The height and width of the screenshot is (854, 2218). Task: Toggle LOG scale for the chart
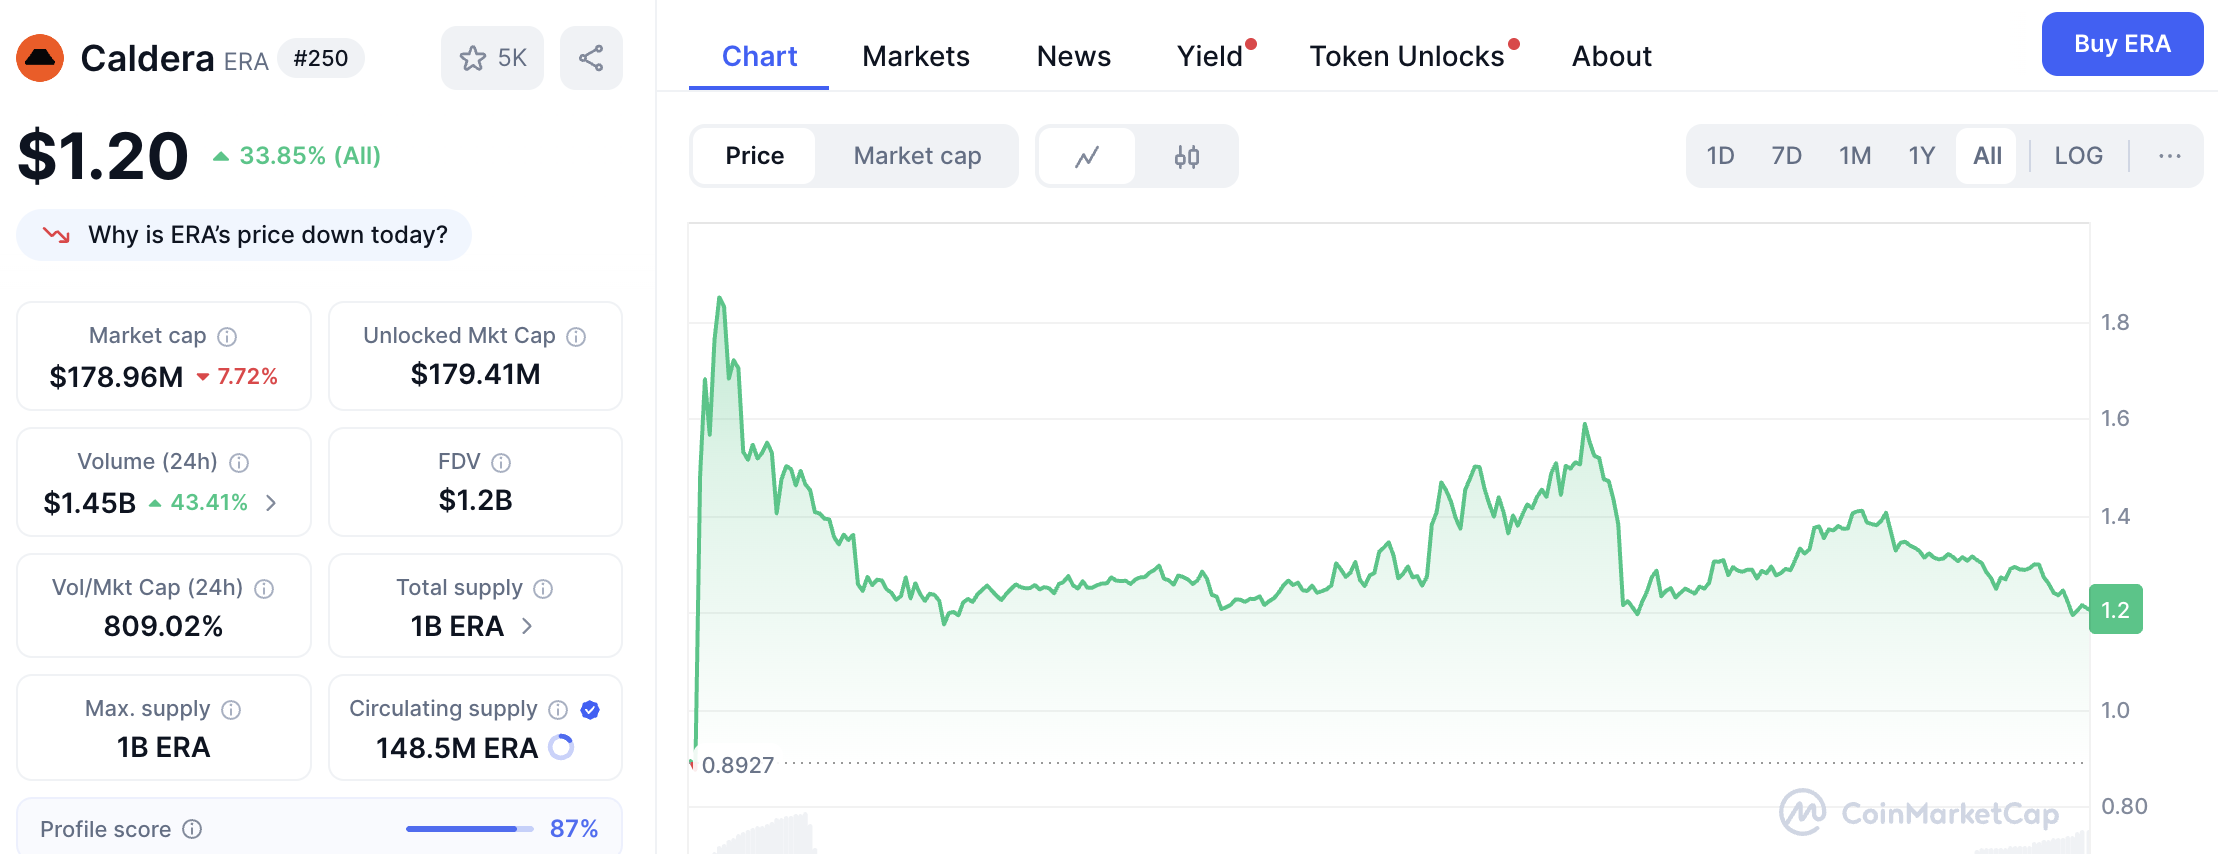2079,156
